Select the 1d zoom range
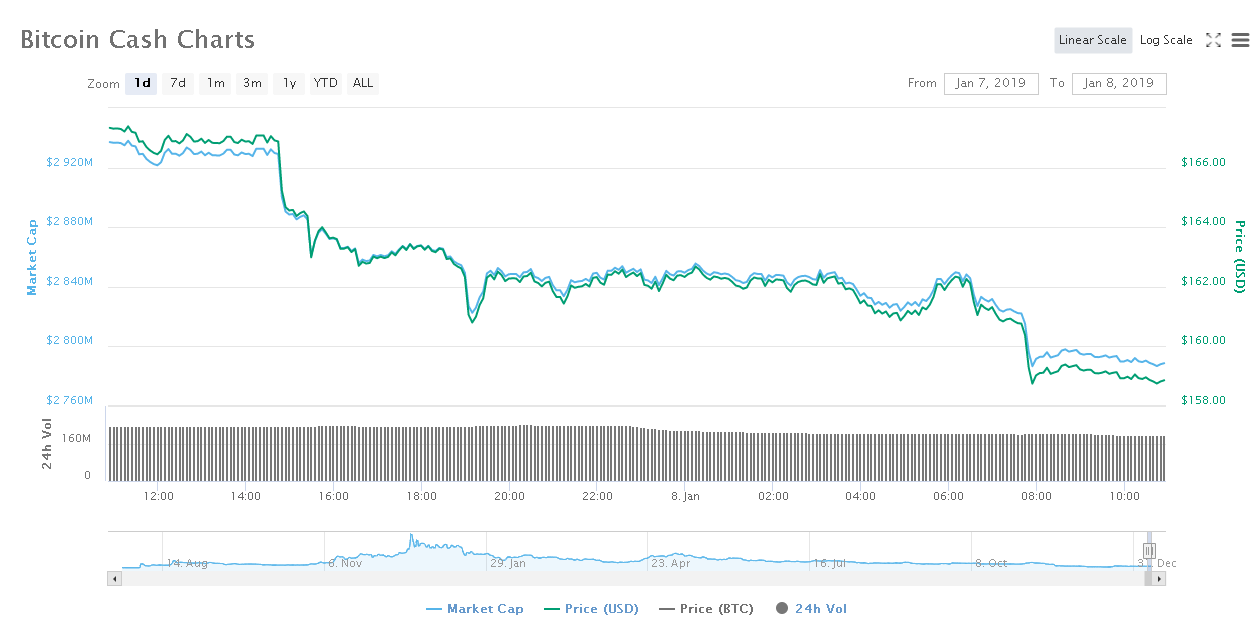The height and width of the screenshot is (621, 1255). point(142,83)
